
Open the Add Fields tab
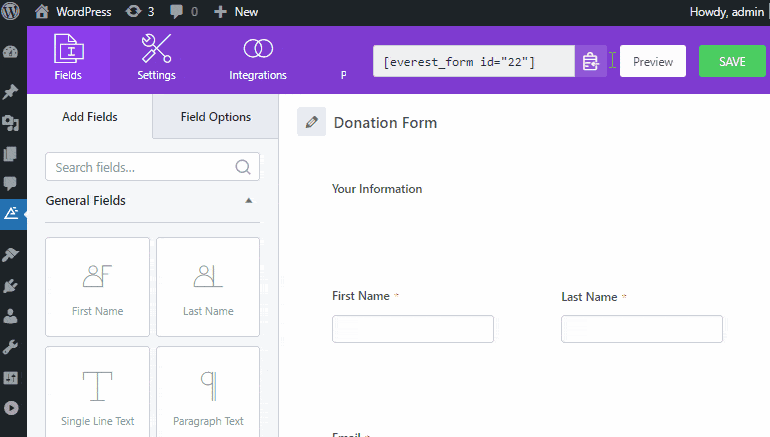point(90,117)
